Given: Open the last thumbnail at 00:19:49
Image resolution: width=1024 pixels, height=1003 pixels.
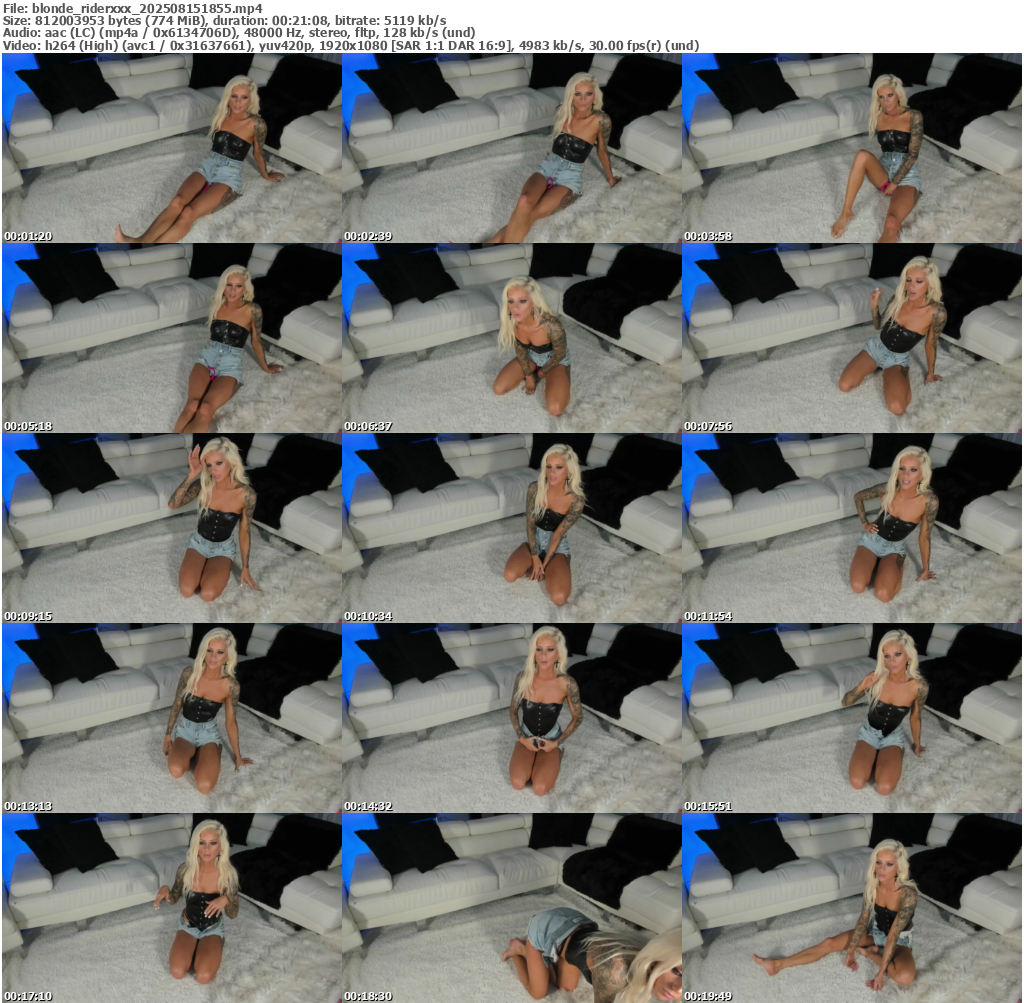Looking at the screenshot, I should (x=851, y=908).
